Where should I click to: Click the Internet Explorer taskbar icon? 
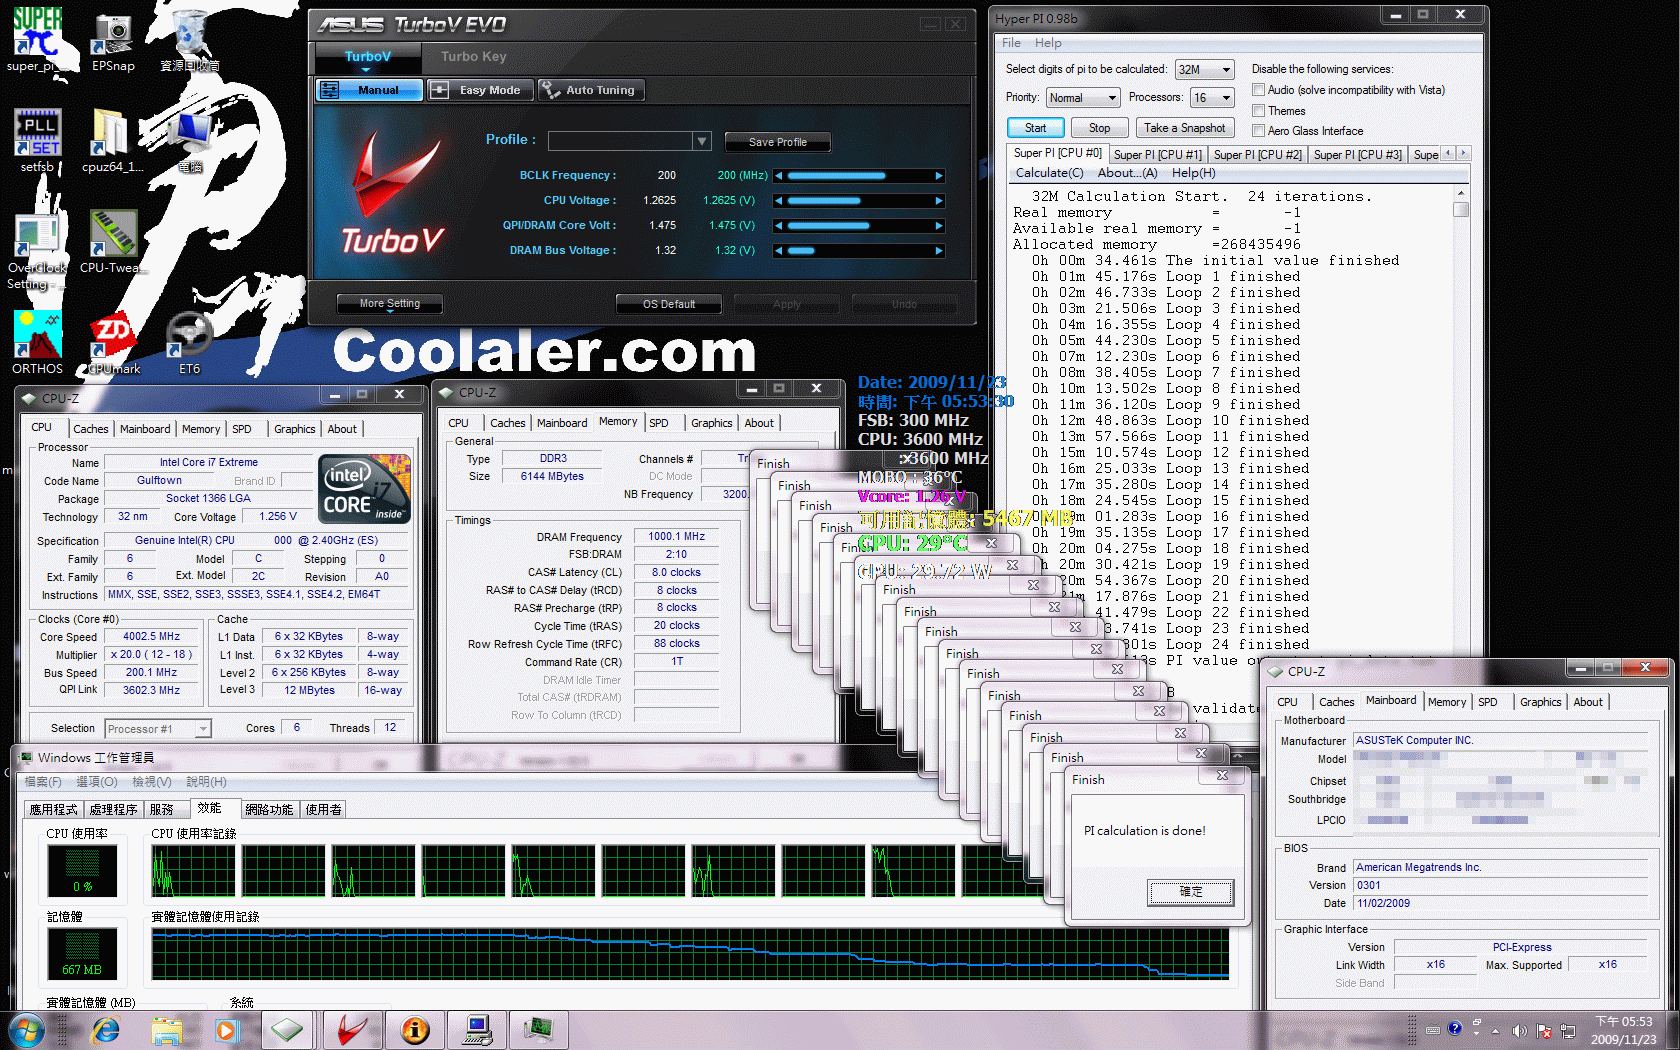coord(105,1030)
